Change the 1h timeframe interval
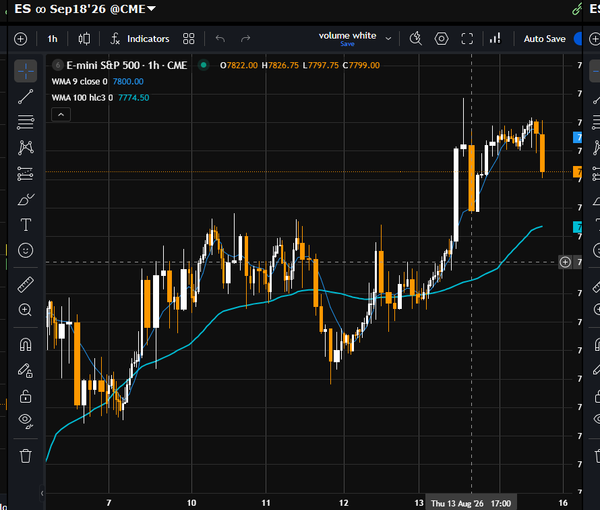600x510 pixels. click(x=52, y=39)
